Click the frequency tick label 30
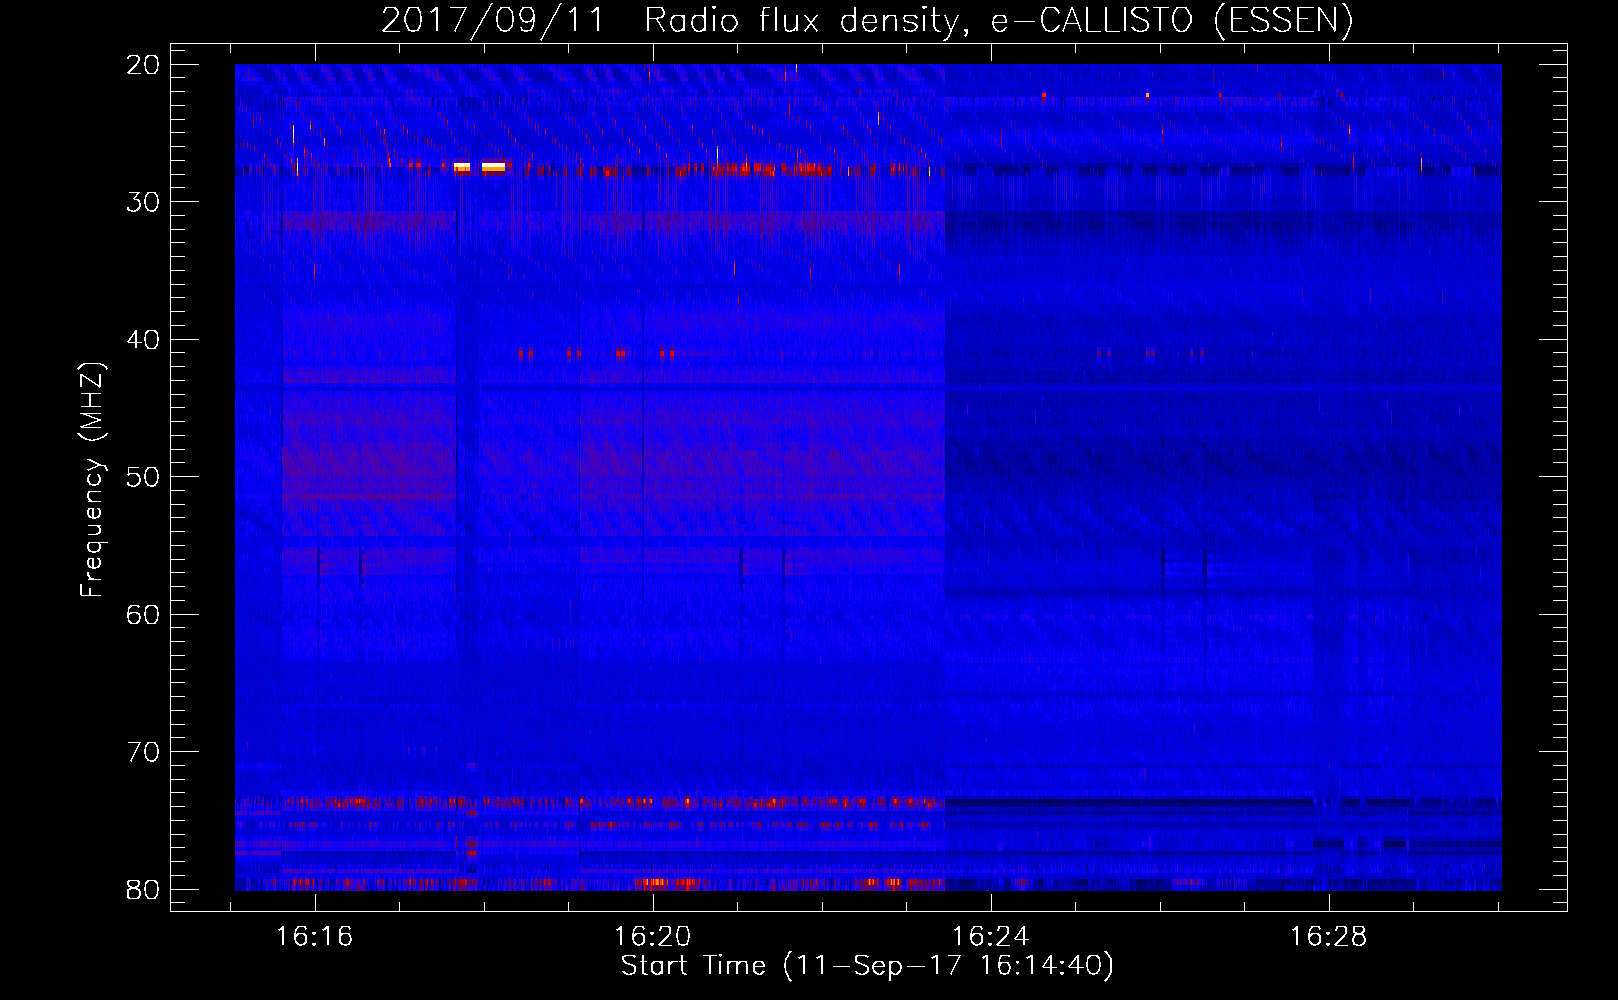This screenshot has height=1000, width=1618. (x=143, y=202)
